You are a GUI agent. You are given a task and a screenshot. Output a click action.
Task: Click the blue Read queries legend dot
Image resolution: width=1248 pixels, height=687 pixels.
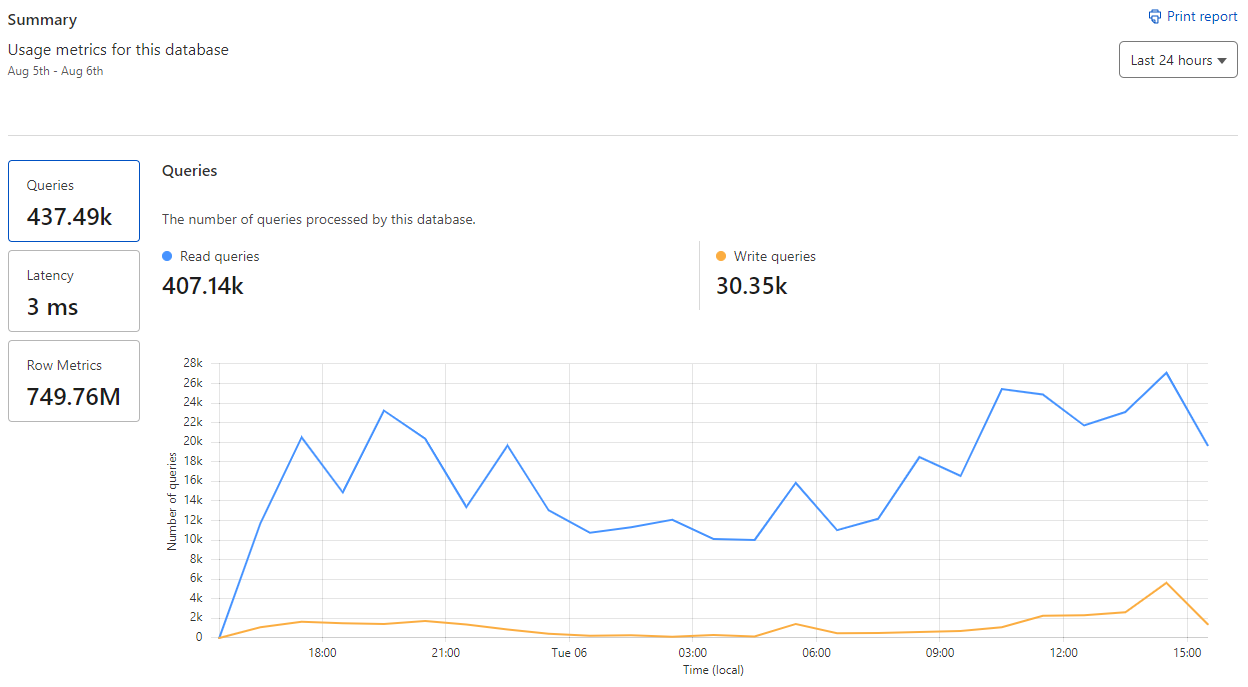(167, 257)
